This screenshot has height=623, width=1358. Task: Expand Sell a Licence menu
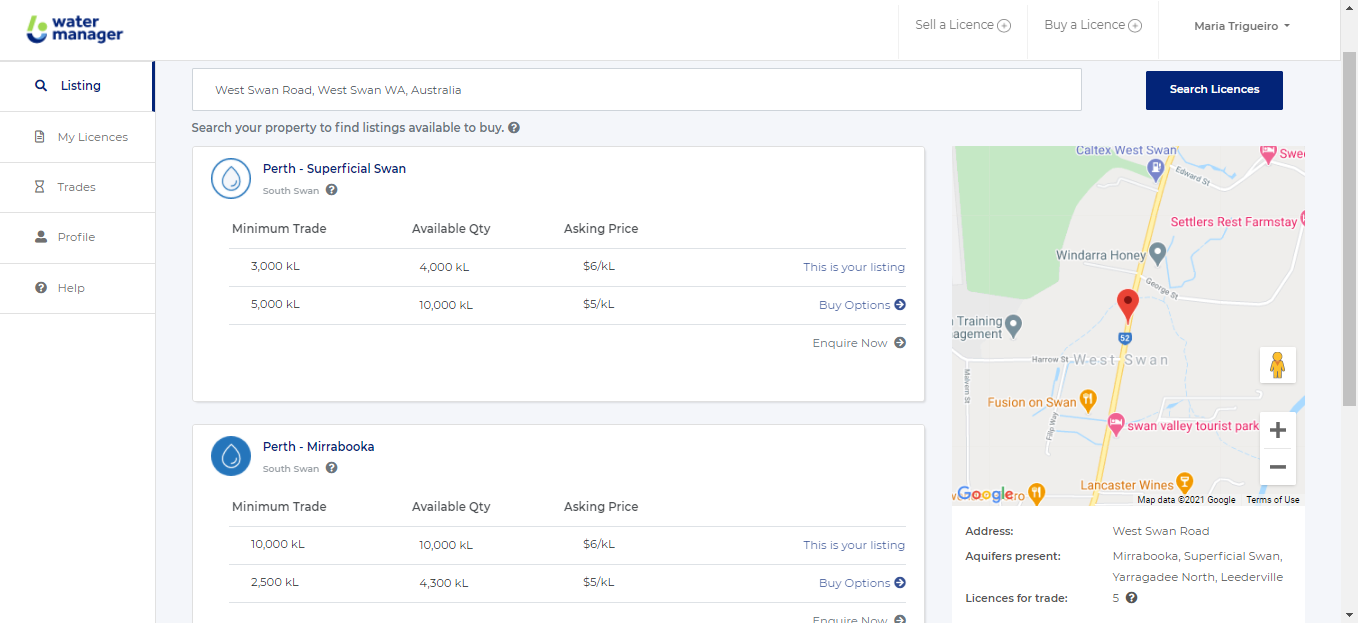pyautogui.click(x=962, y=25)
